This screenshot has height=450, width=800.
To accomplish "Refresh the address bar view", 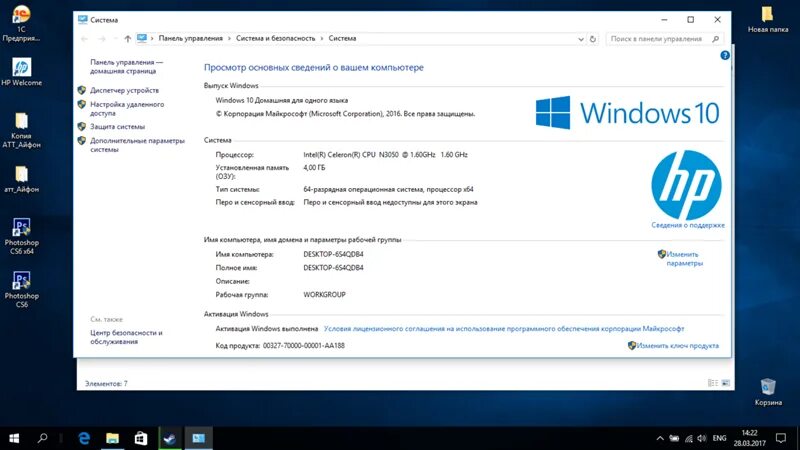I will click(592, 39).
